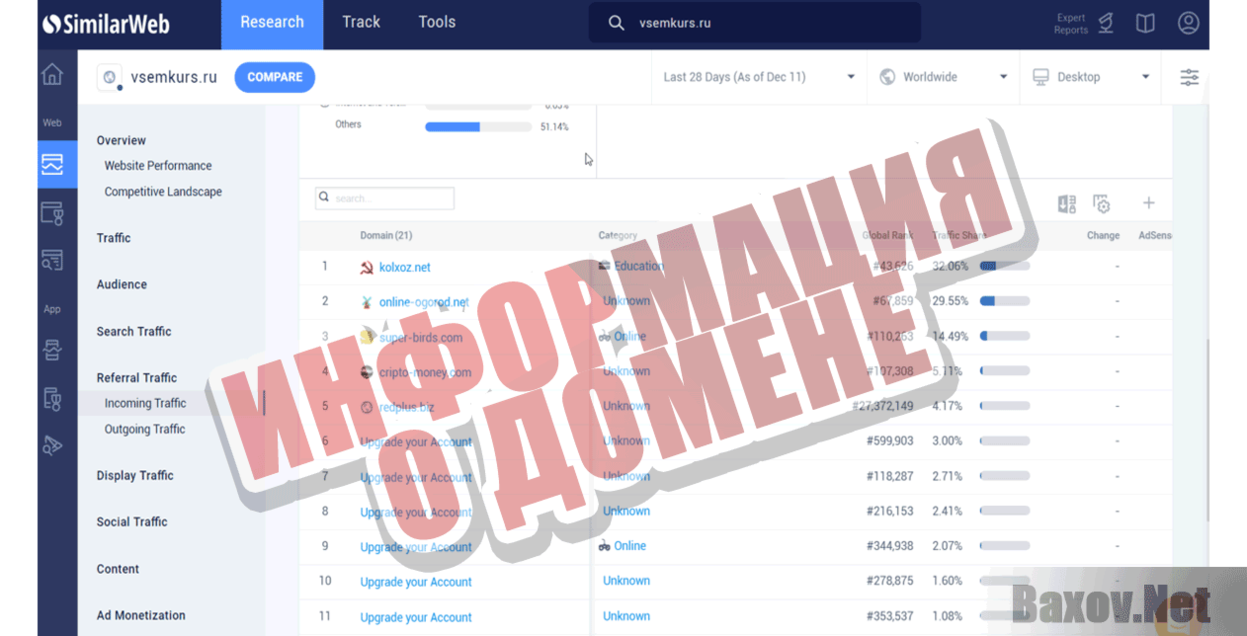The height and width of the screenshot is (636, 1247).
Task: Open the user profile icon
Action: pyautogui.click(x=1188, y=23)
